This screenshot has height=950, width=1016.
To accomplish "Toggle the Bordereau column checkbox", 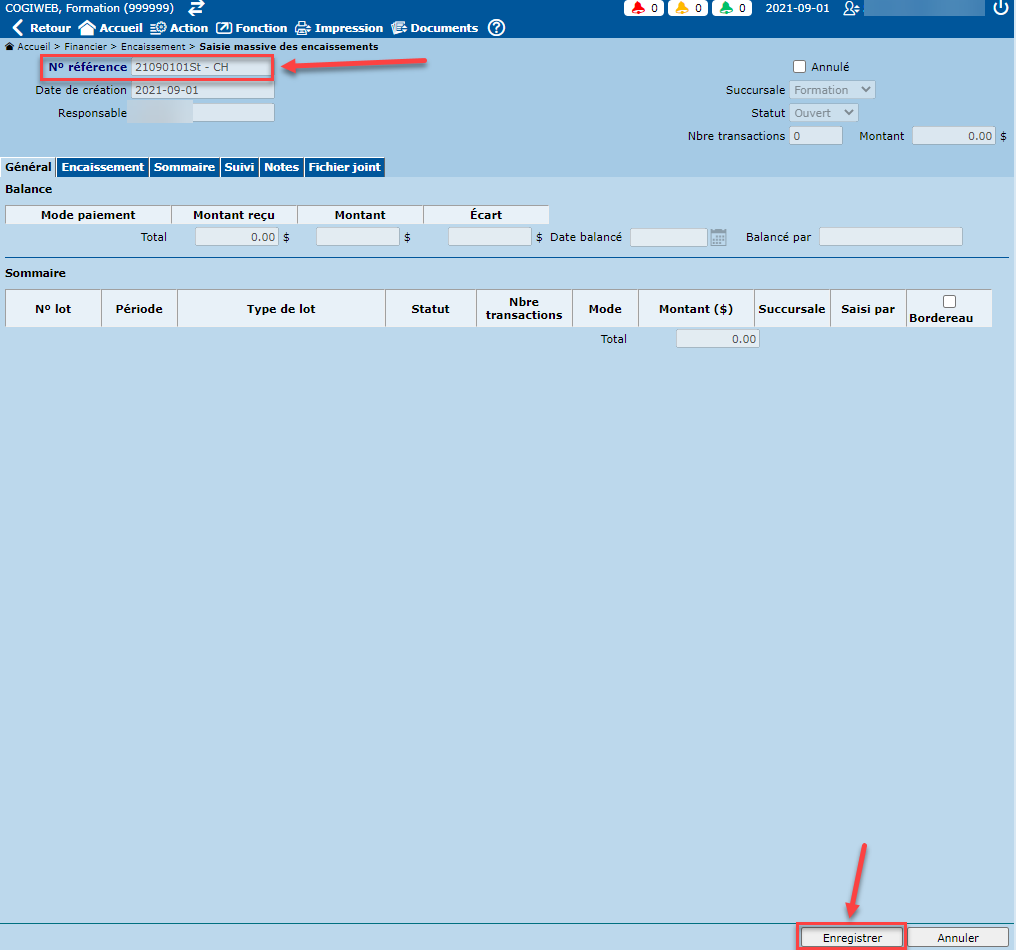I will [x=949, y=301].
